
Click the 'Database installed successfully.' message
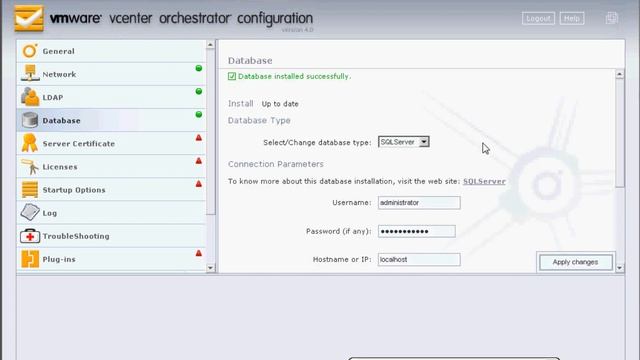coord(294,76)
